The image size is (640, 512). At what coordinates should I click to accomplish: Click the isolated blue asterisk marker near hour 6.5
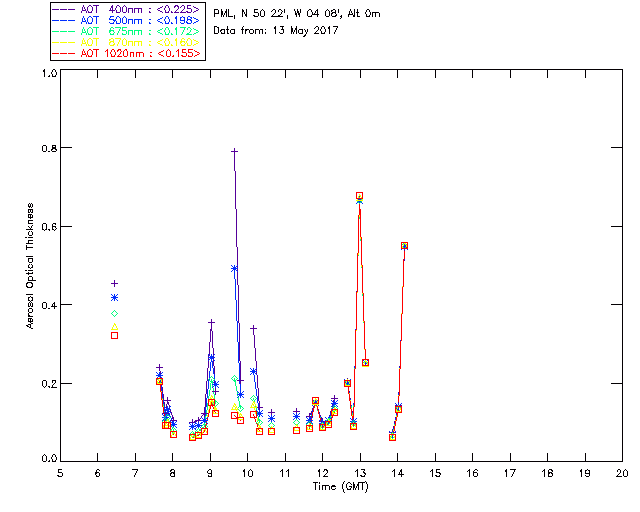pos(115,298)
